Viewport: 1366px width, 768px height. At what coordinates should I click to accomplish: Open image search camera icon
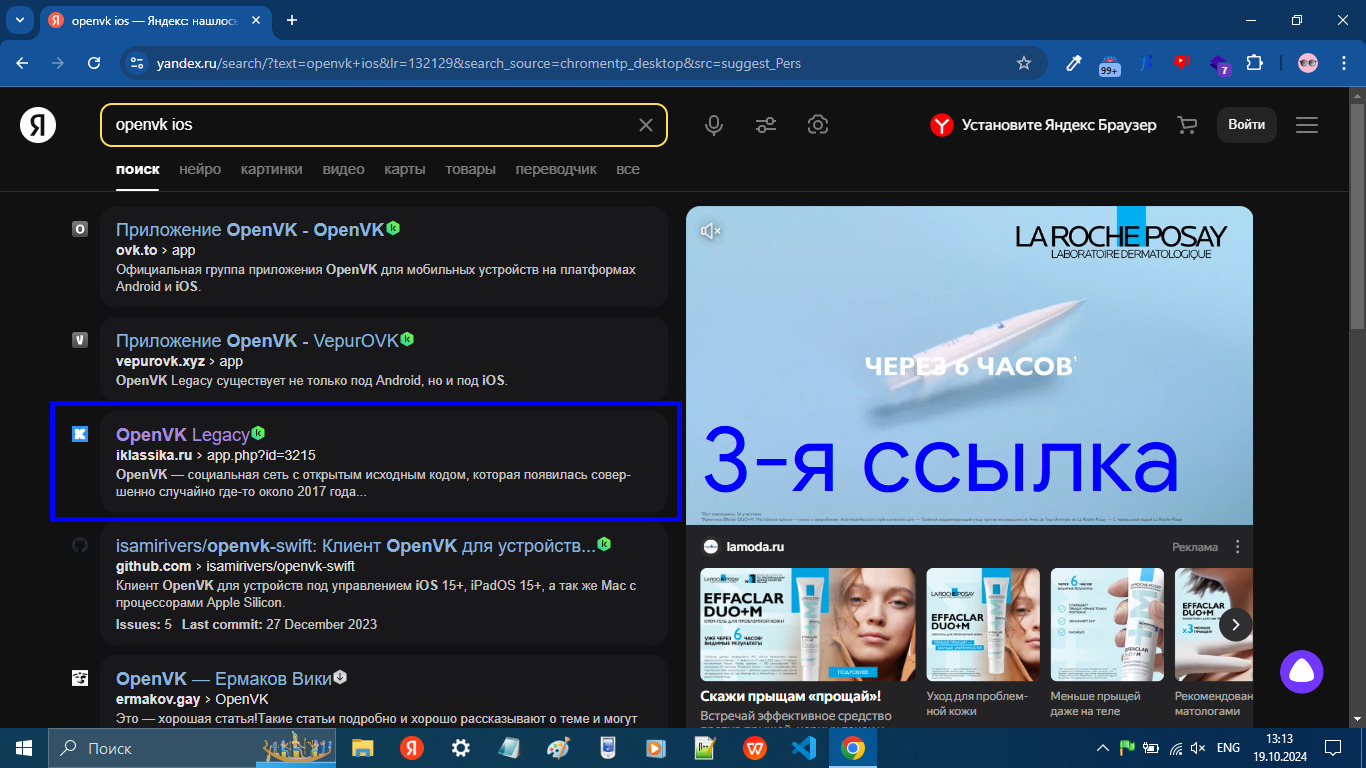click(818, 125)
